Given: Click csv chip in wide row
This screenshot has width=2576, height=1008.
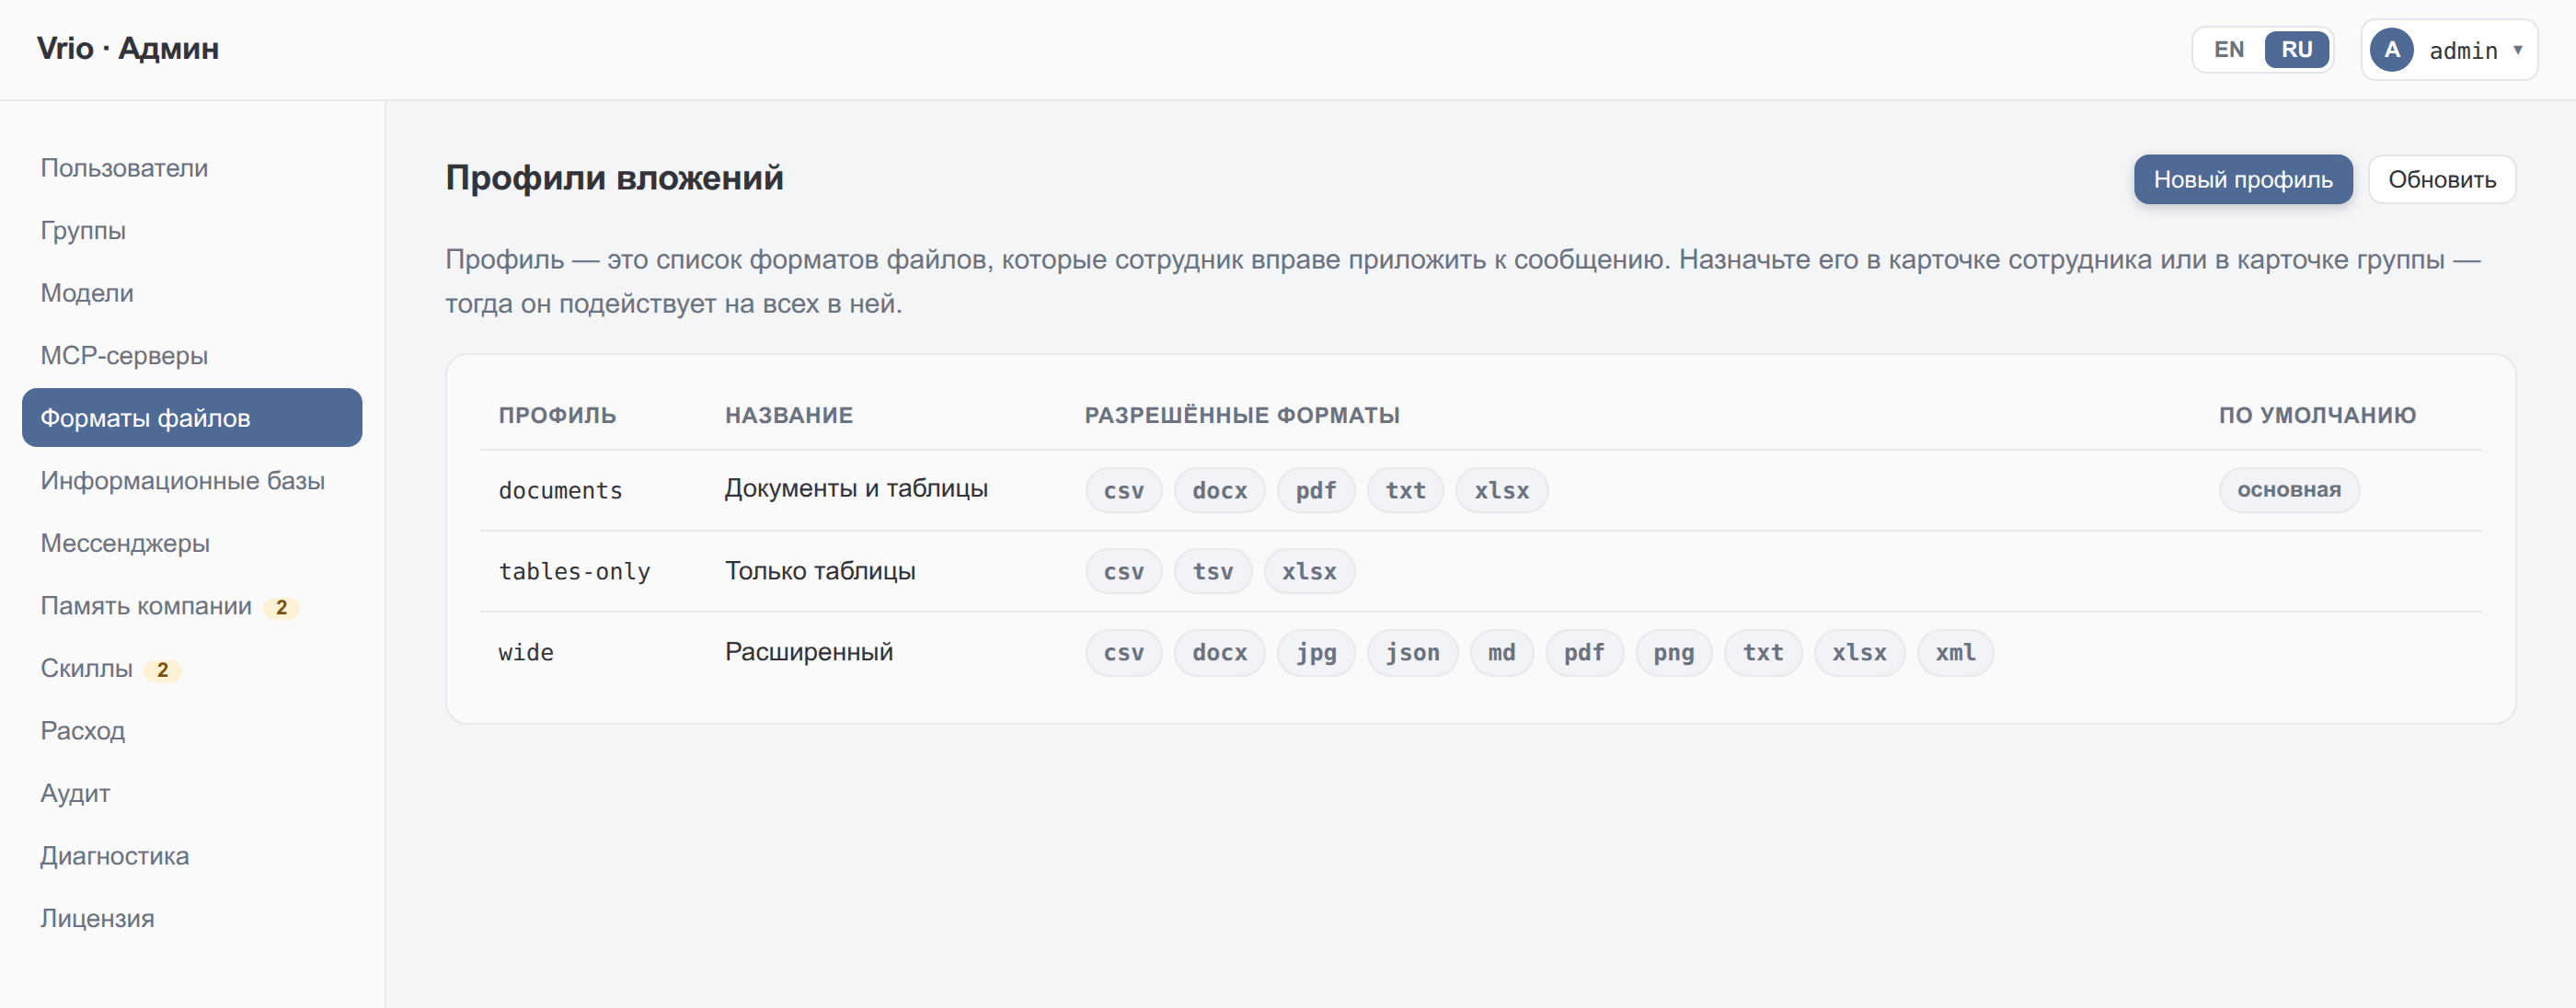Looking at the screenshot, I should (x=1123, y=652).
